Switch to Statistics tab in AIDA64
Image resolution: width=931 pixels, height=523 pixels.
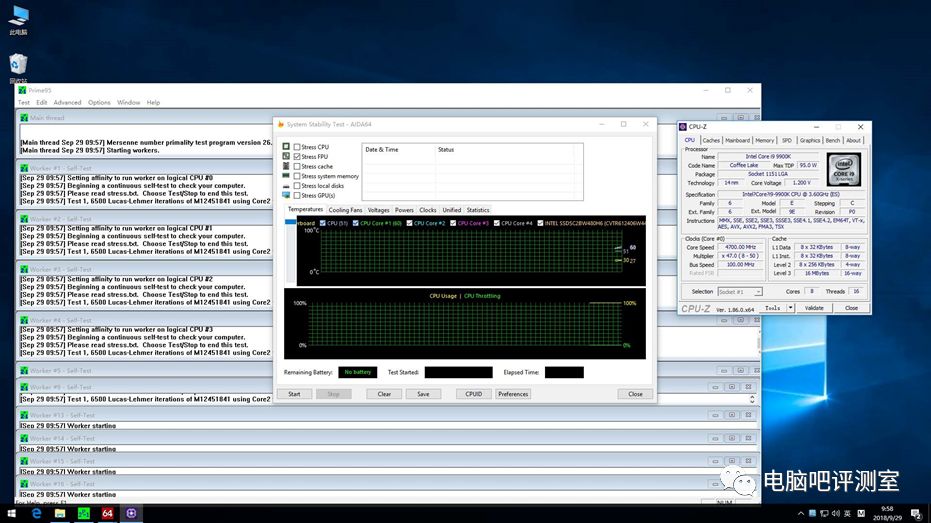pos(477,210)
